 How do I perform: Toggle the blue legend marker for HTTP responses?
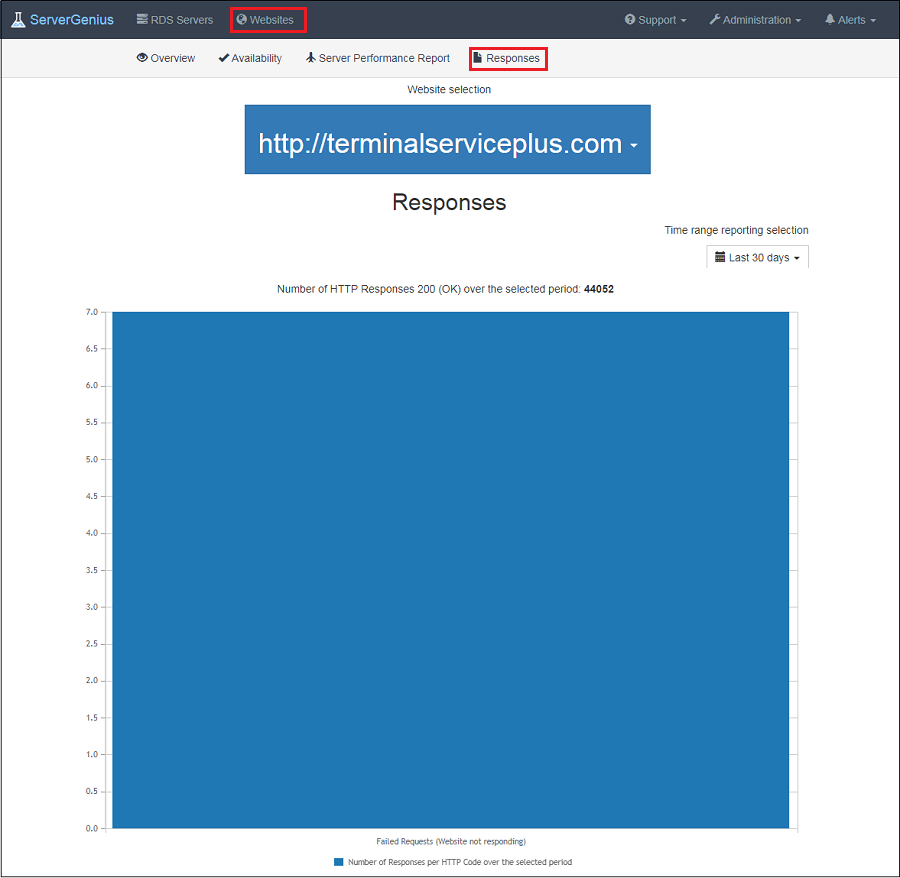(x=337, y=861)
